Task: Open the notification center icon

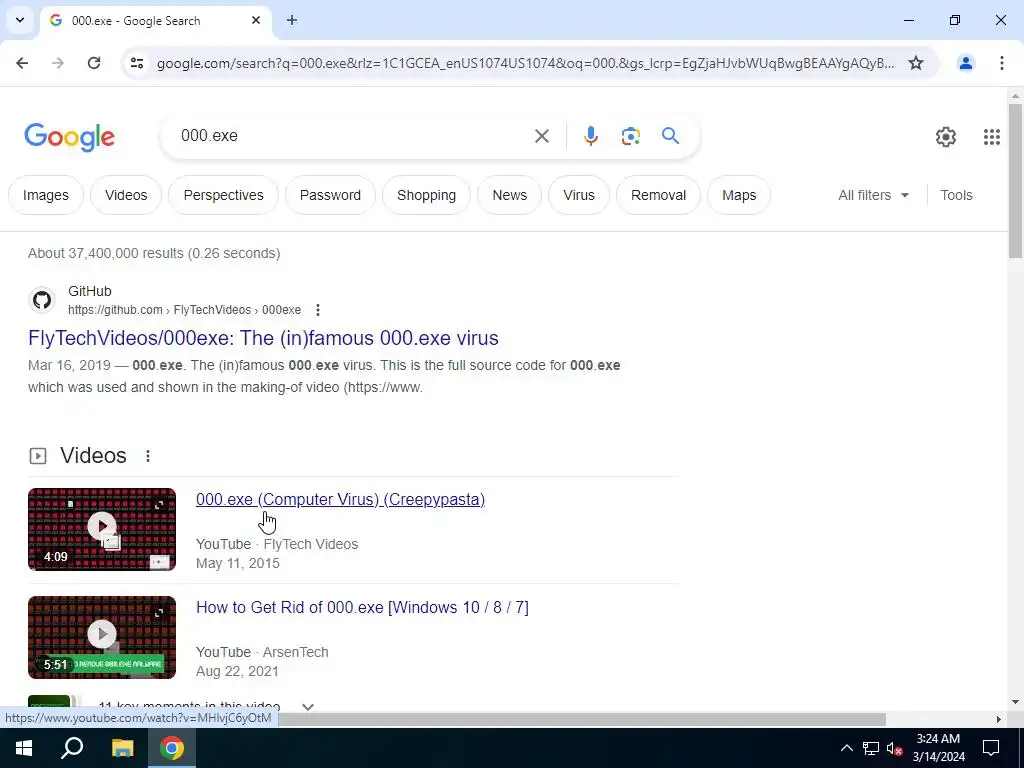Action: (x=991, y=748)
